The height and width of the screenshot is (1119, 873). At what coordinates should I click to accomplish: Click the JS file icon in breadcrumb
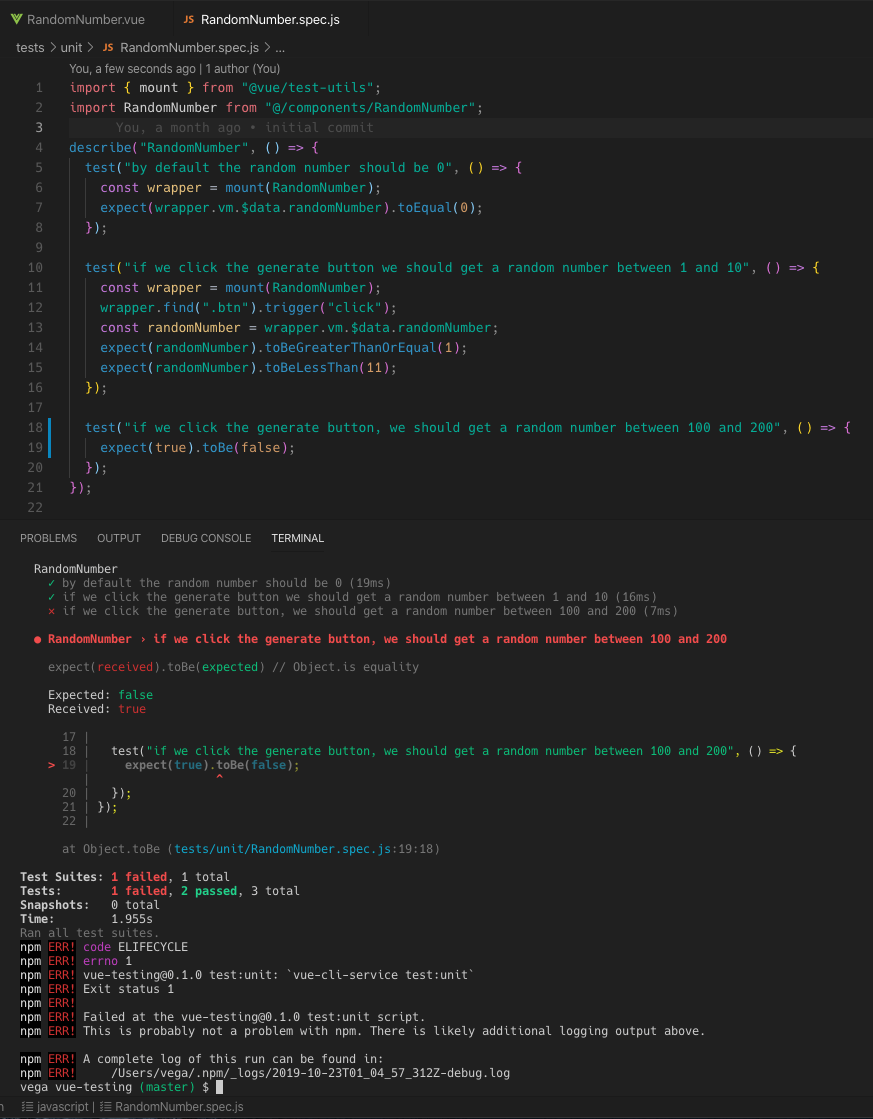click(x=108, y=47)
